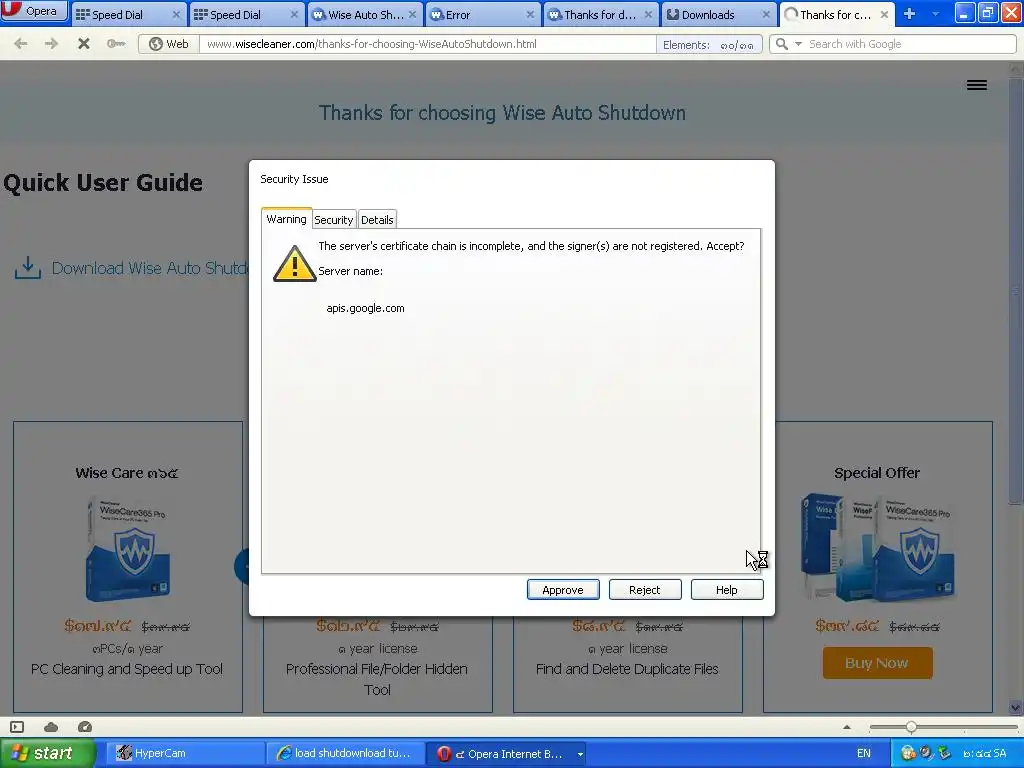Image resolution: width=1024 pixels, height=768 pixels.
Task: Click the EN language indicator
Action: [863, 753]
